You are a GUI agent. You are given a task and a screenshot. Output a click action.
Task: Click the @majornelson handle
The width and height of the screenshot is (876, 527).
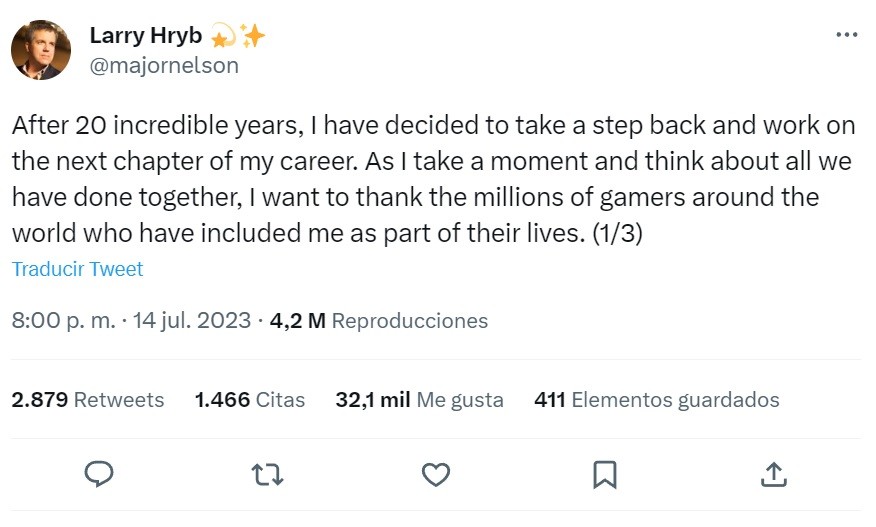click(164, 66)
